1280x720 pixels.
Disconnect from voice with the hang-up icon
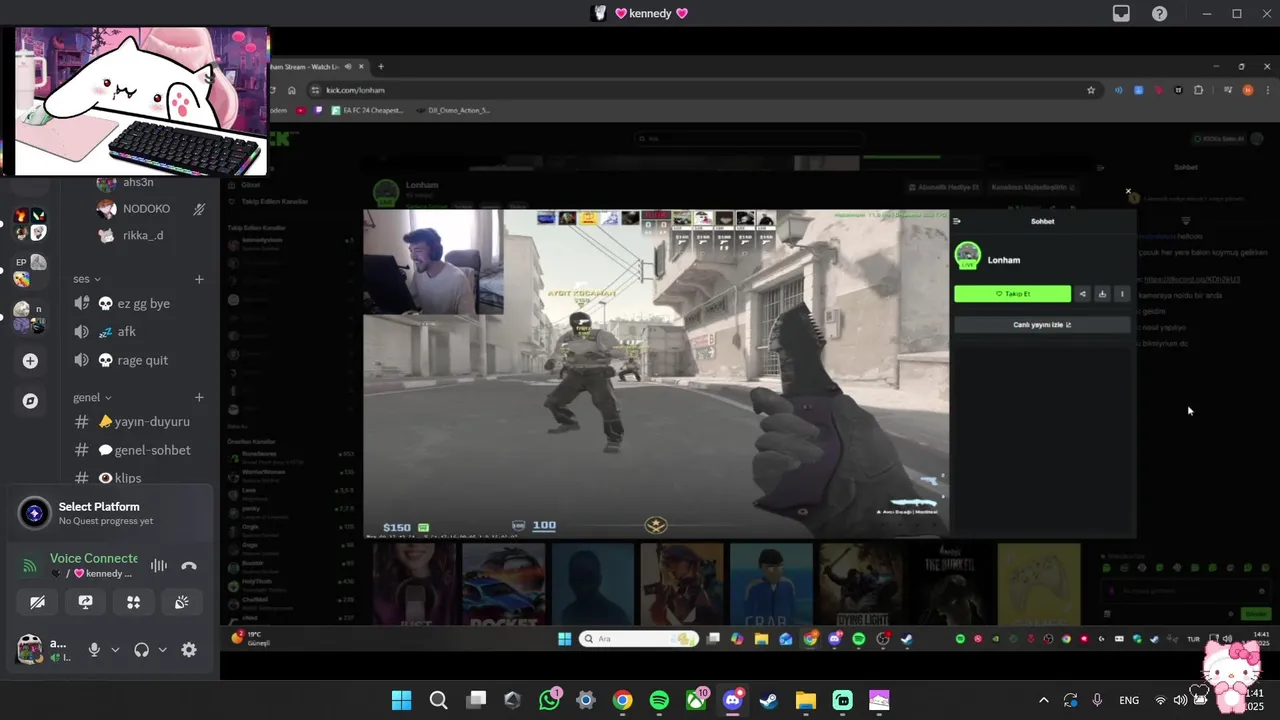click(189, 566)
